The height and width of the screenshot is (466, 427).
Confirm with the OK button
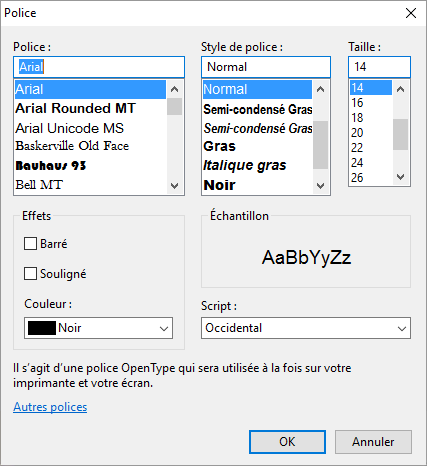click(x=287, y=442)
